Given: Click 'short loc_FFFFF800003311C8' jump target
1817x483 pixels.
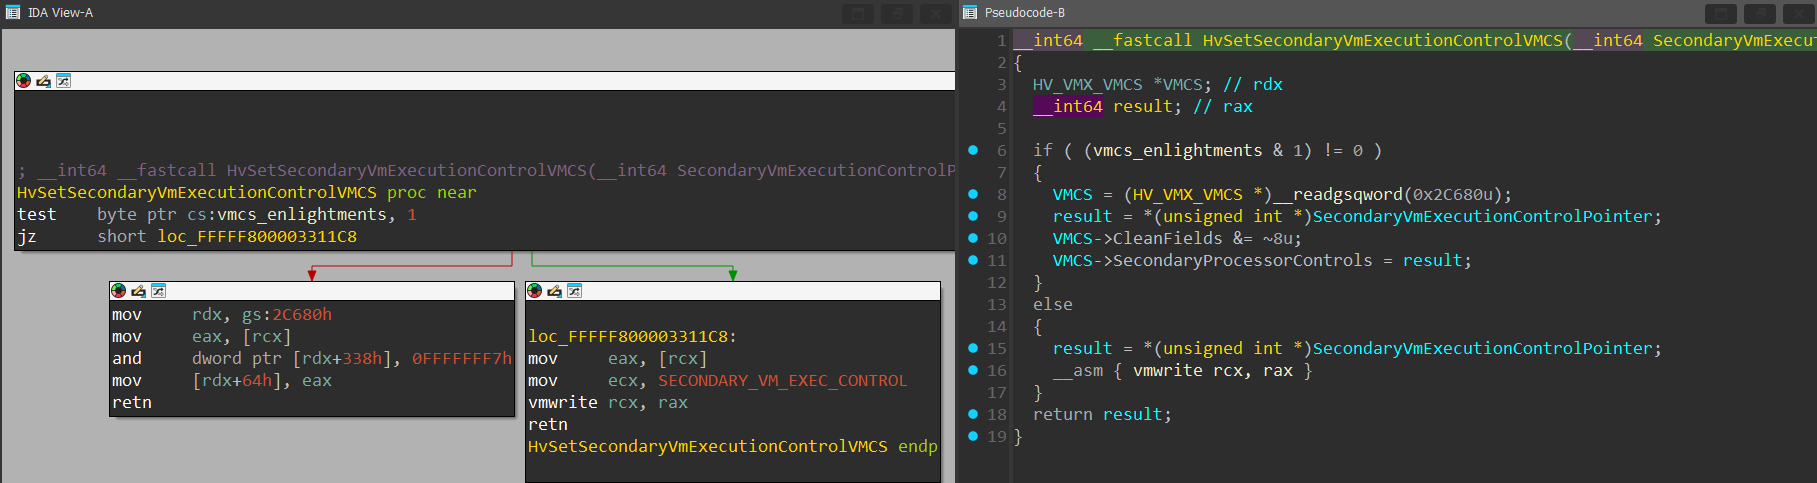Looking at the screenshot, I should [227, 236].
